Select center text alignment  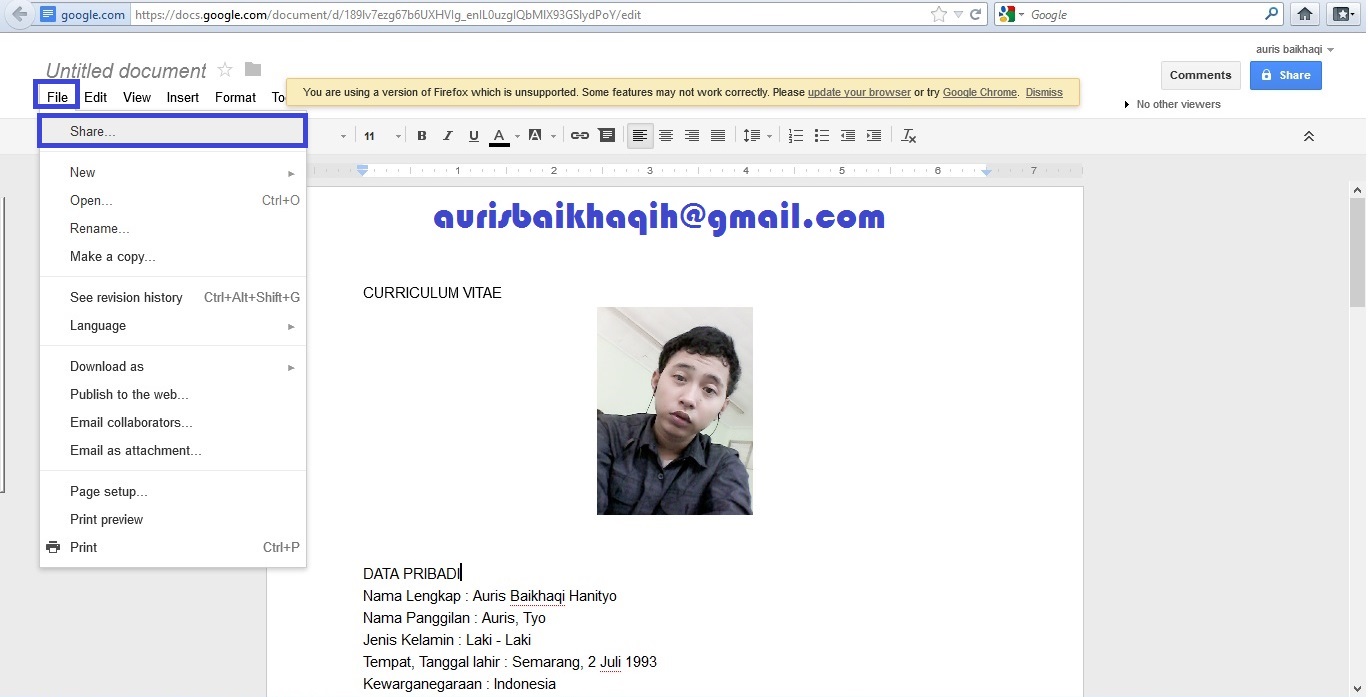(x=666, y=135)
